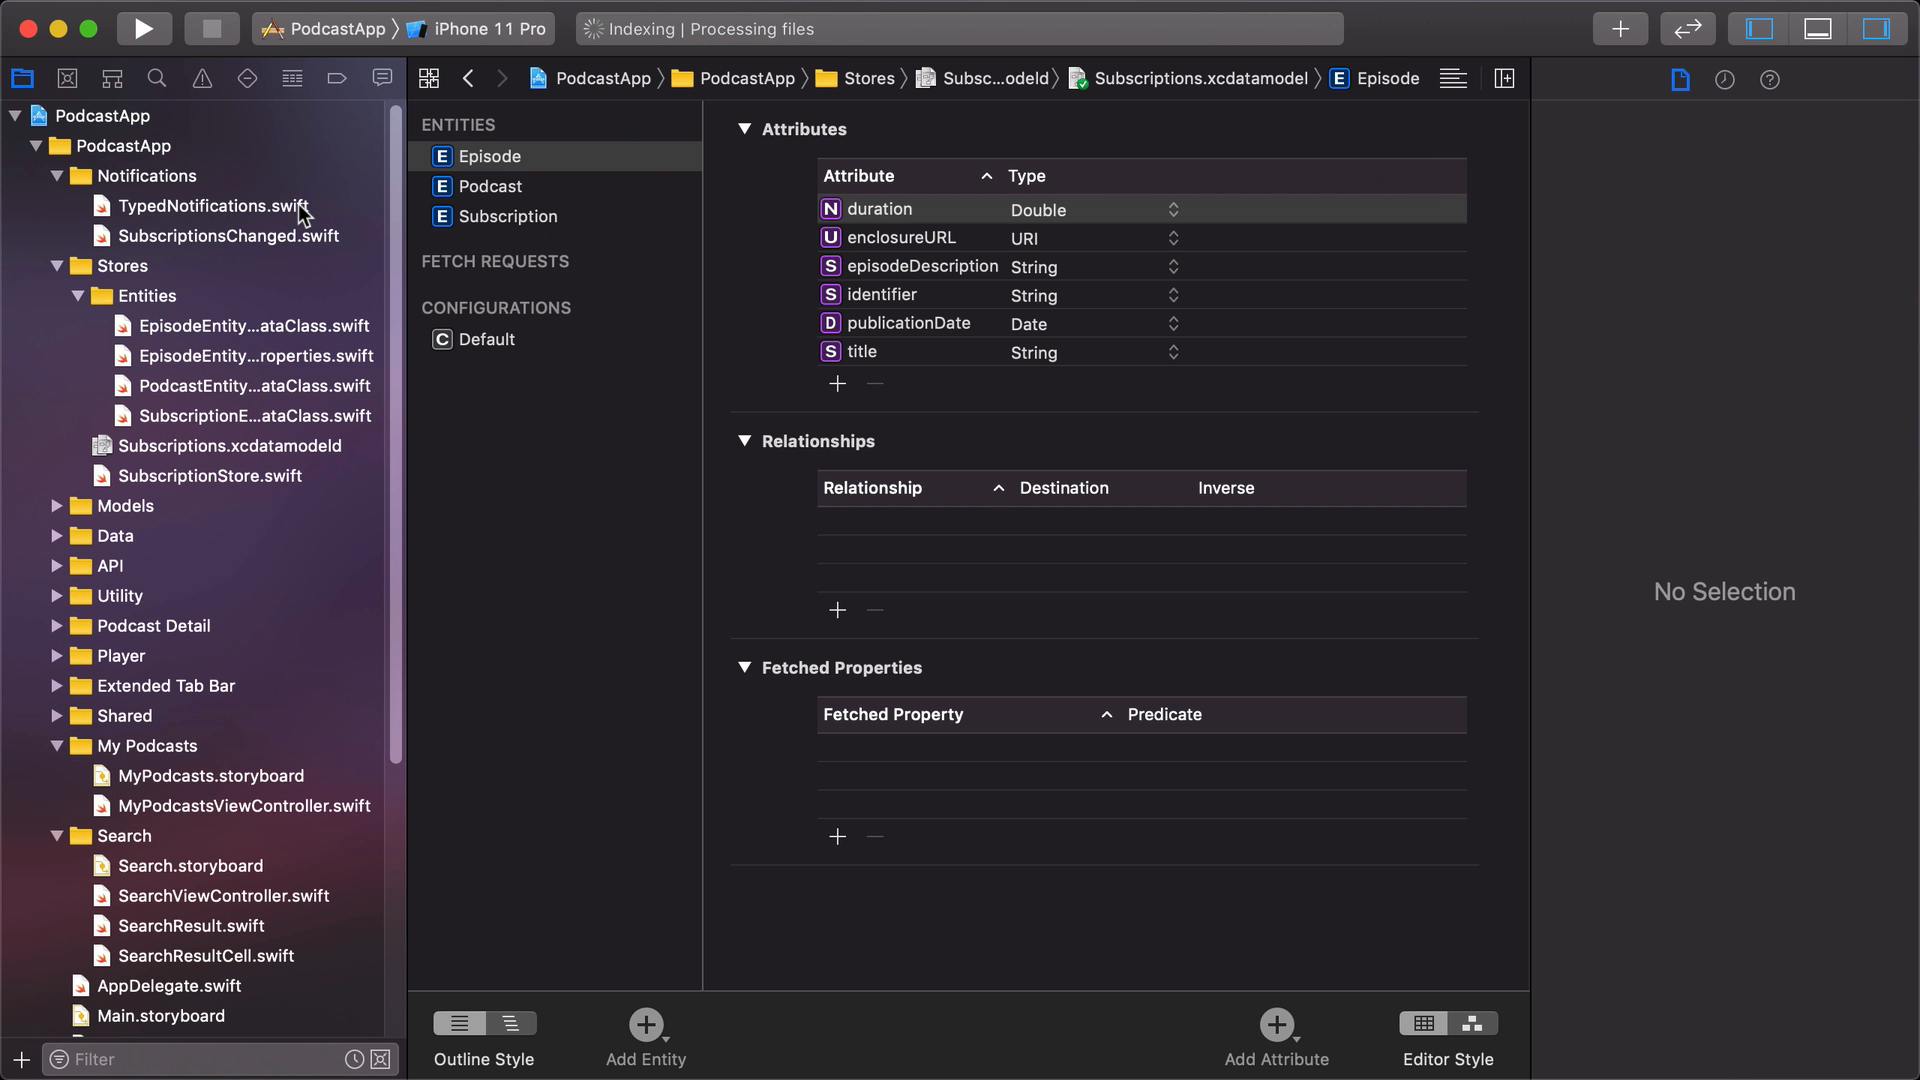
Task: Add an editor on the right
Action: tap(1504, 78)
